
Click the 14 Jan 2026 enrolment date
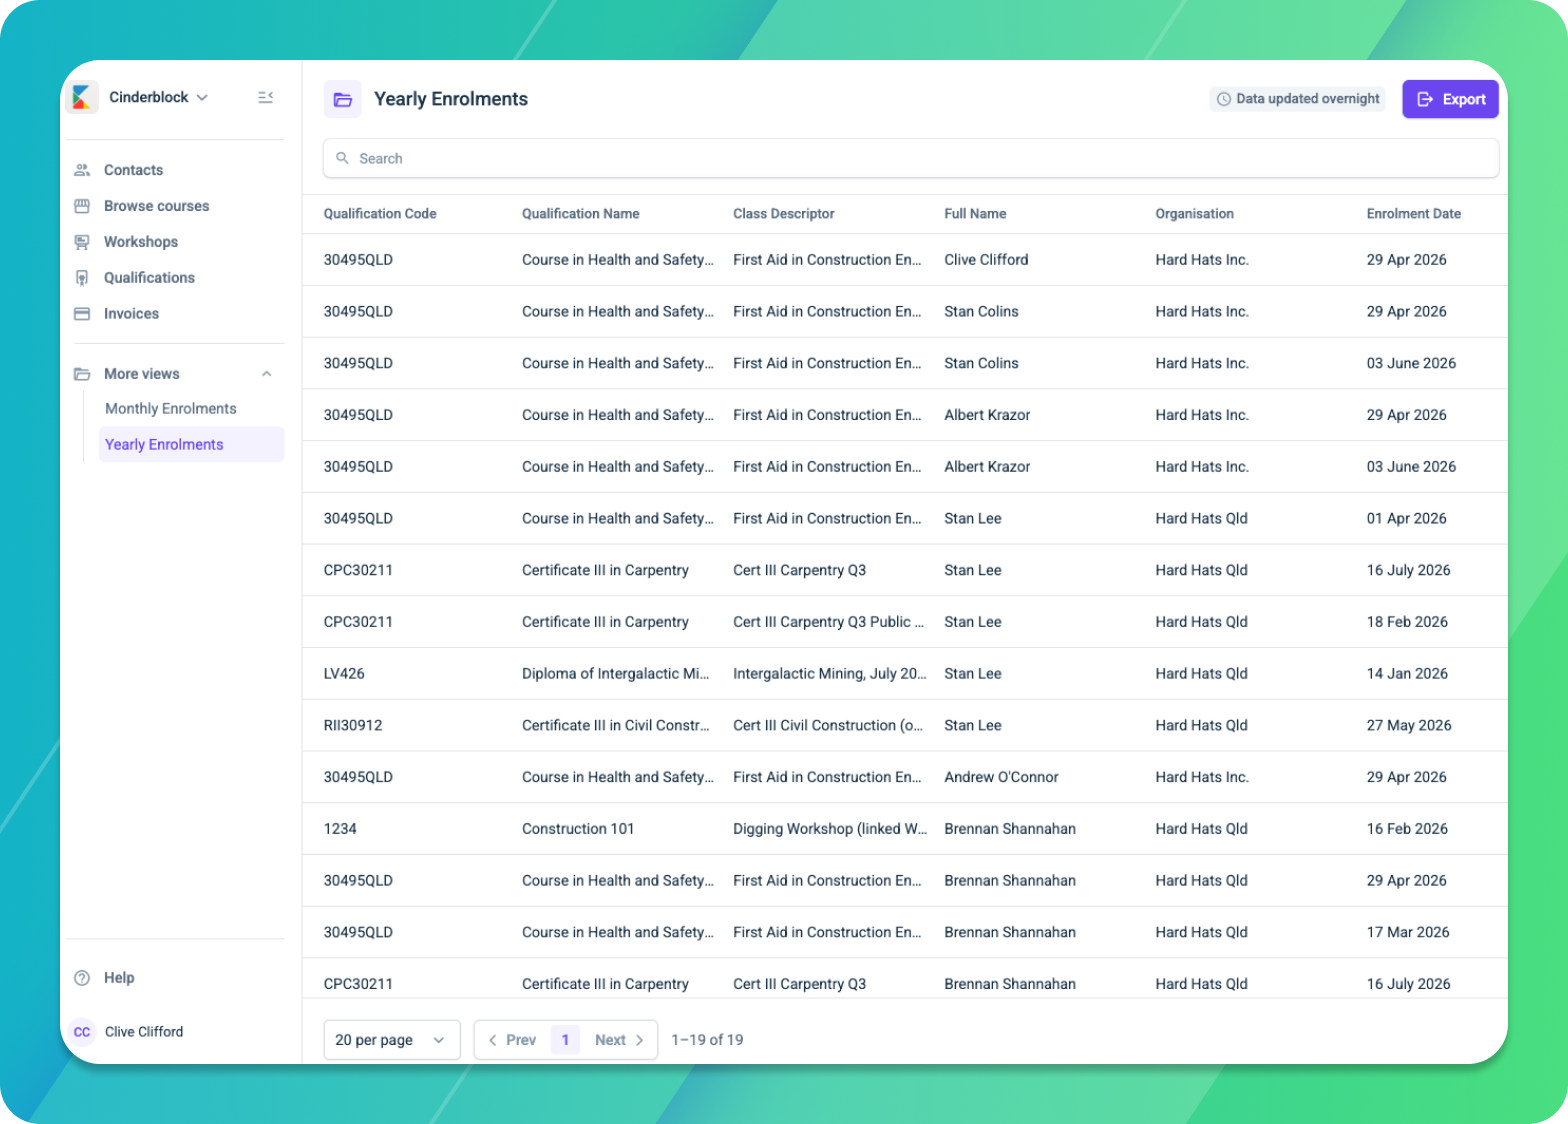pyautogui.click(x=1407, y=674)
